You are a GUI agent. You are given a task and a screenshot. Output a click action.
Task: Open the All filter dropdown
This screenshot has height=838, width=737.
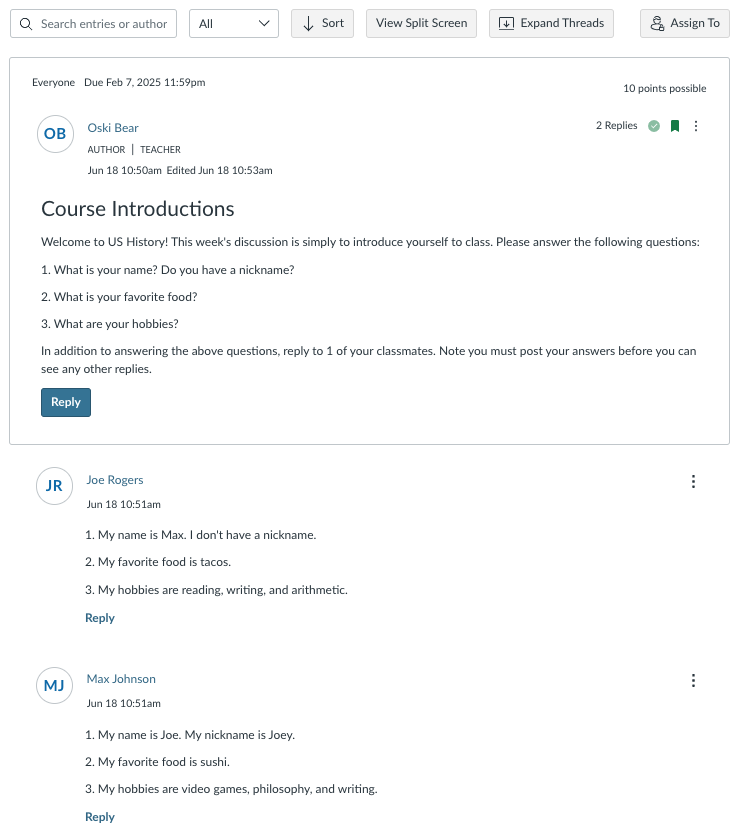[233, 23]
